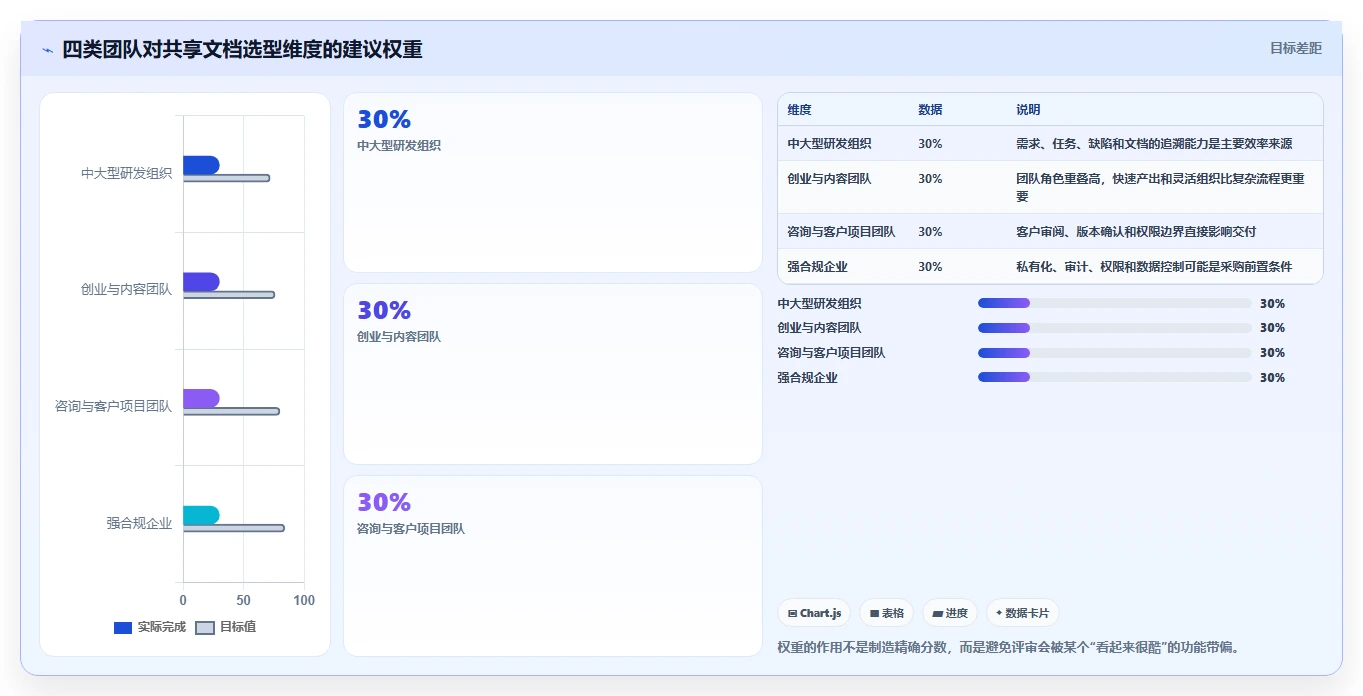Click the 强合规企业 chart axis label

coord(139,523)
